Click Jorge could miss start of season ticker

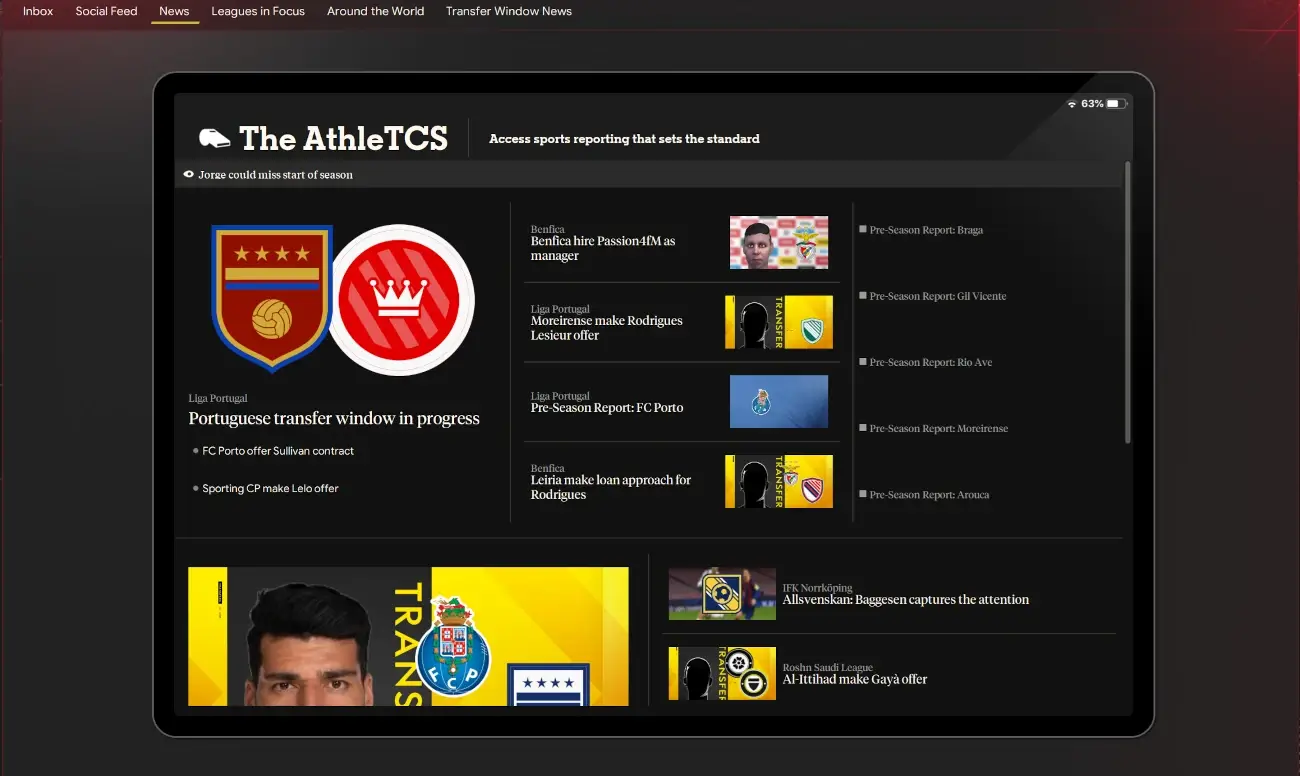click(275, 174)
